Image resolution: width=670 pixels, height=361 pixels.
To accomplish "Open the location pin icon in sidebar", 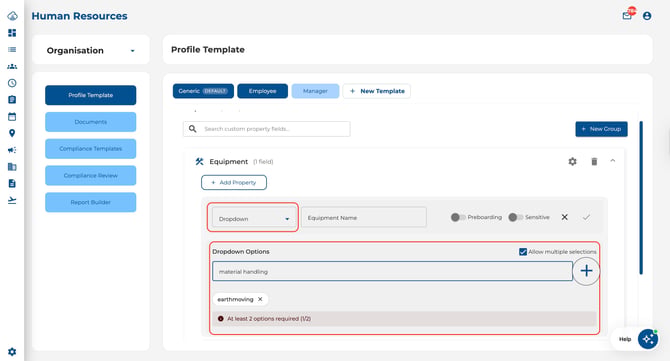I will [12, 133].
